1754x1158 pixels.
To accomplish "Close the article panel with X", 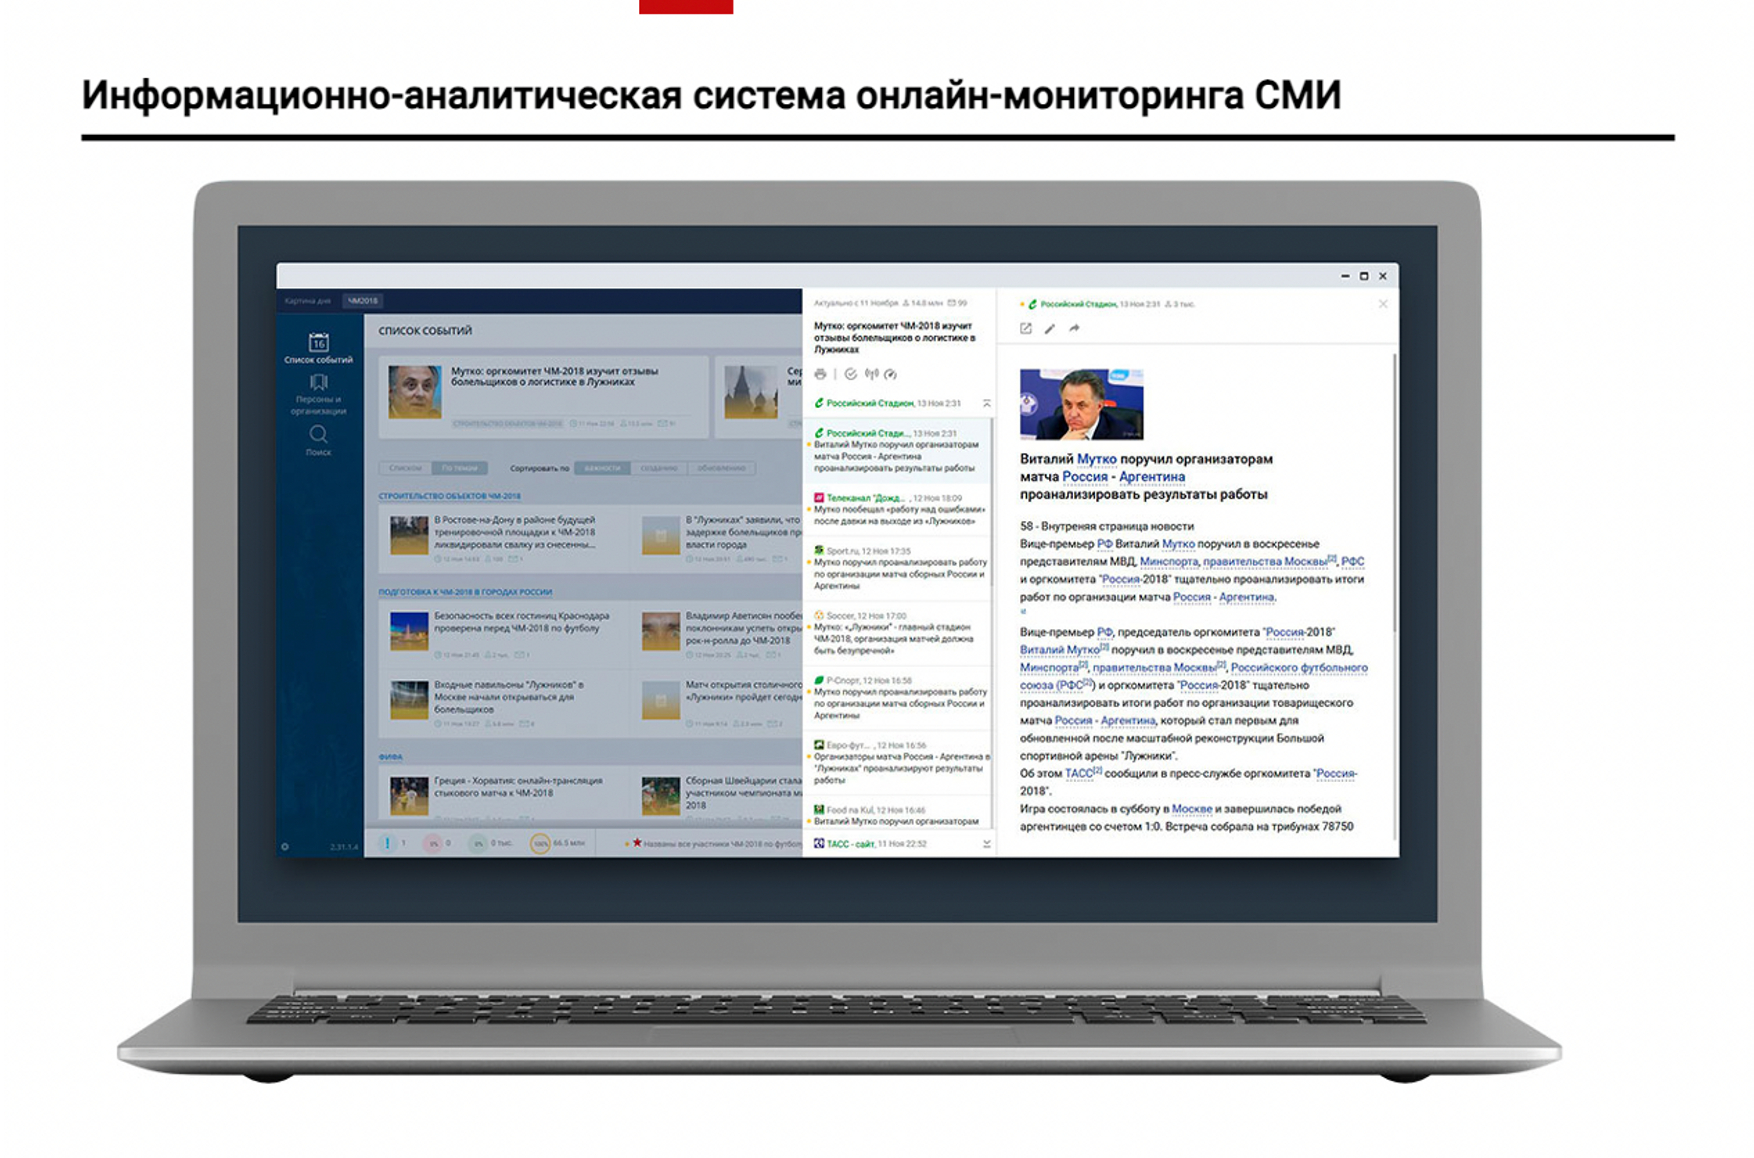I will (x=1383, y=304).
